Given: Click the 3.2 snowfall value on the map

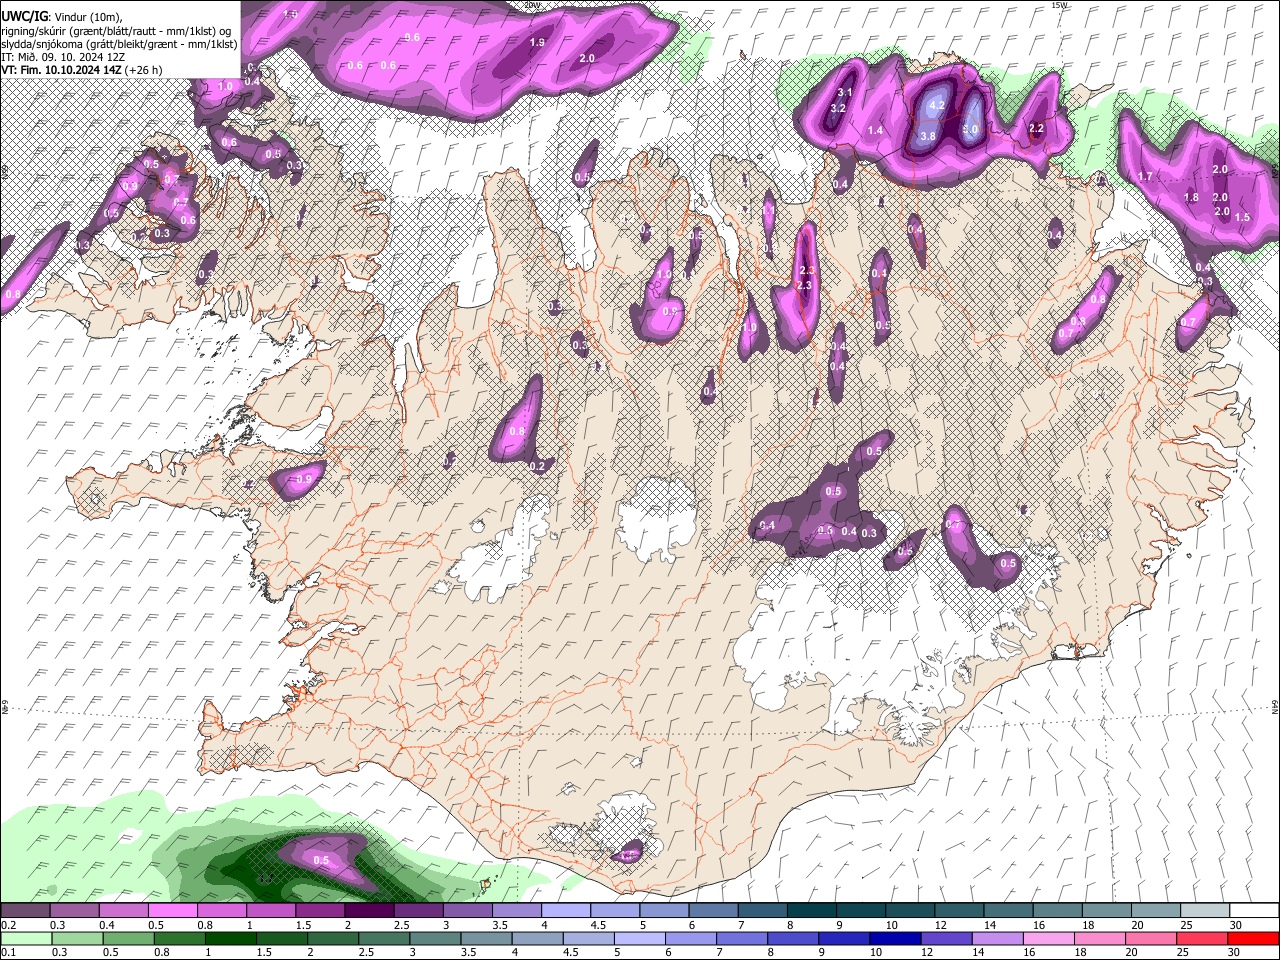Looking at the screenshot, I should (x=839, y=108).
